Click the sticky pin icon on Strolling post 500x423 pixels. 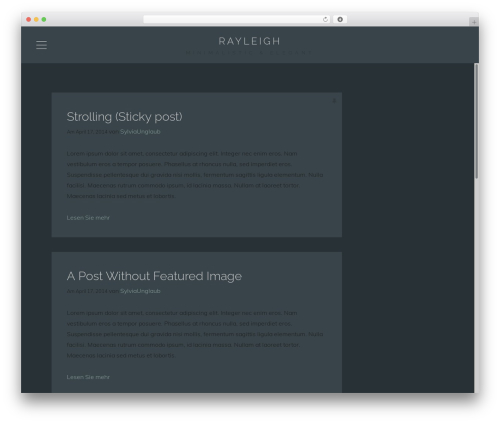(334, 101)
